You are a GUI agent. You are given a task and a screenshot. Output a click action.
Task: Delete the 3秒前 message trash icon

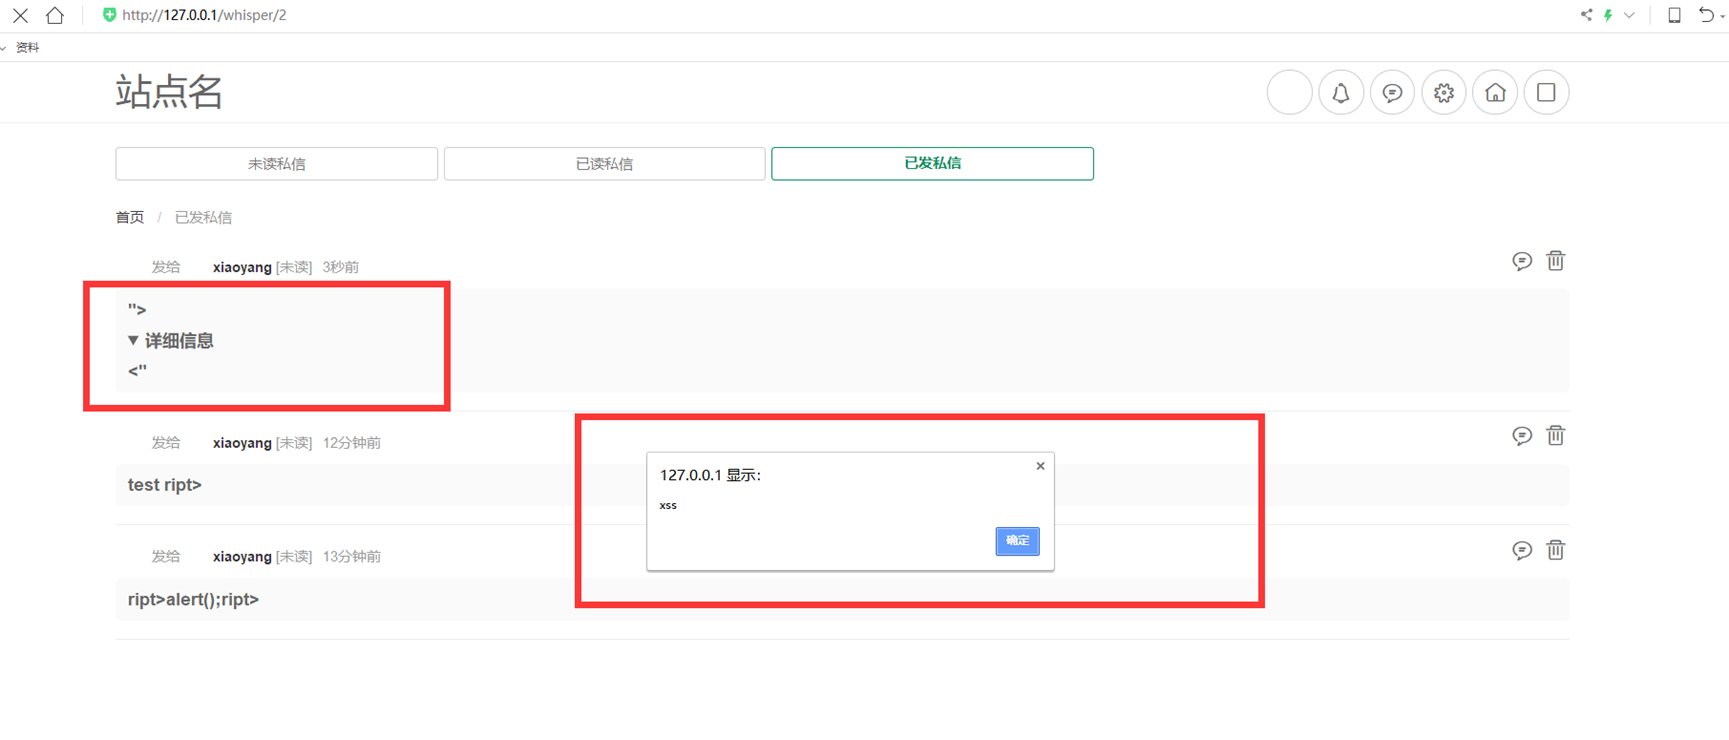coord(1555,260)
